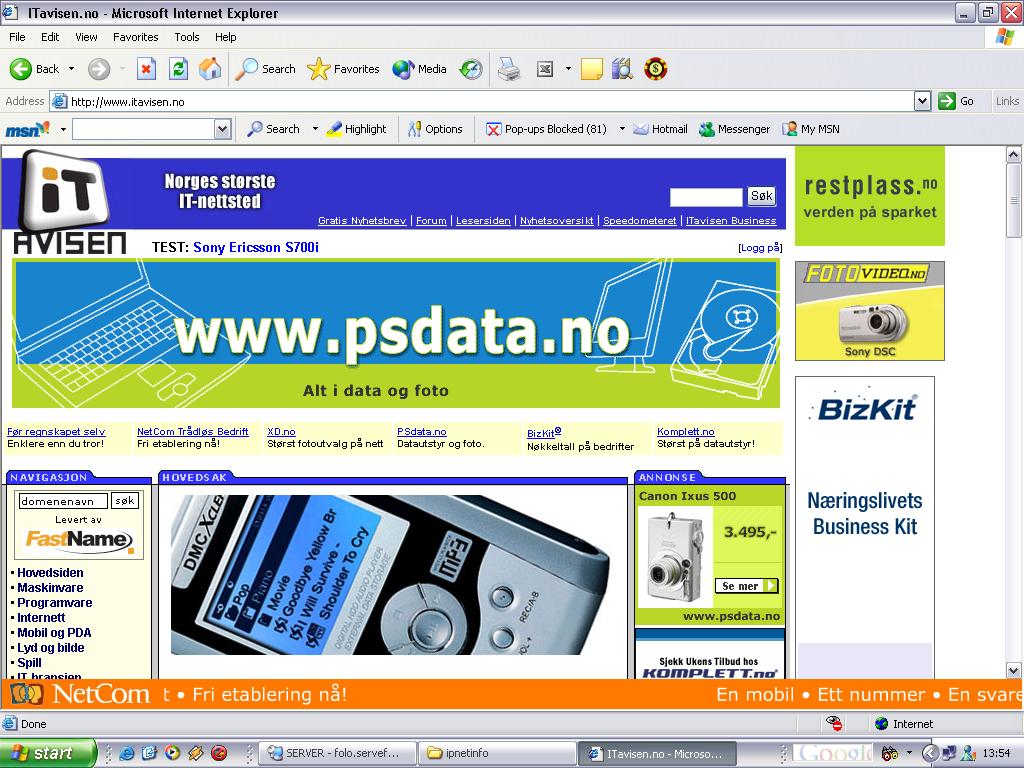Click the Søk button in site header
This screenshot has width=1024, height=768.
(761, 195)
